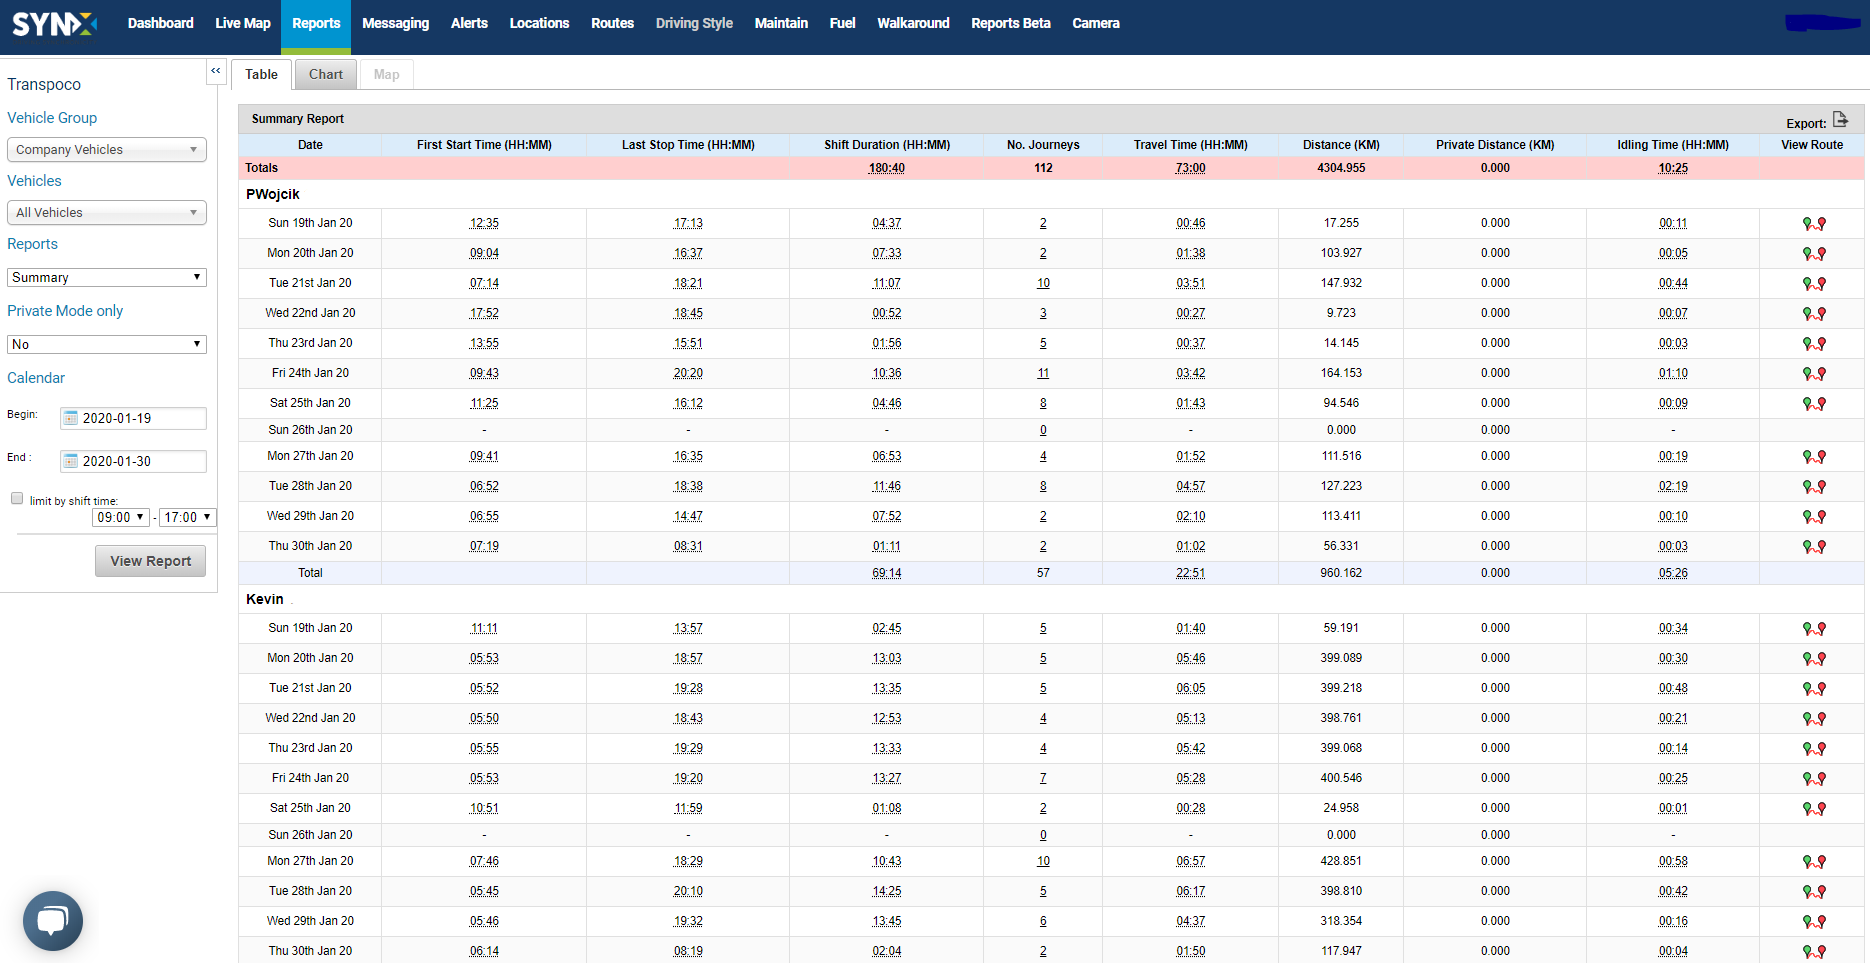Click PWojcik Tue 28th idling time 02:19
The height and width of the screenshot is (963, 1870).
coord(1673,487)
